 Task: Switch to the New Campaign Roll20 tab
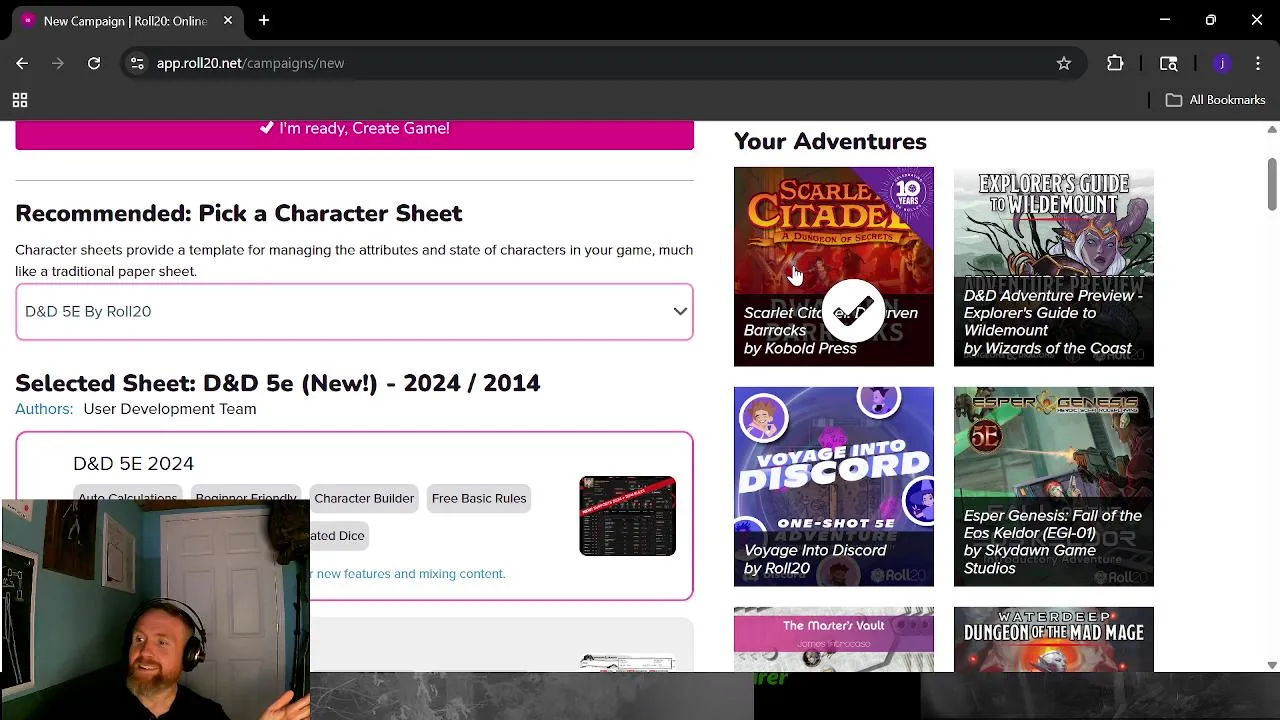[x=127, y=21]
